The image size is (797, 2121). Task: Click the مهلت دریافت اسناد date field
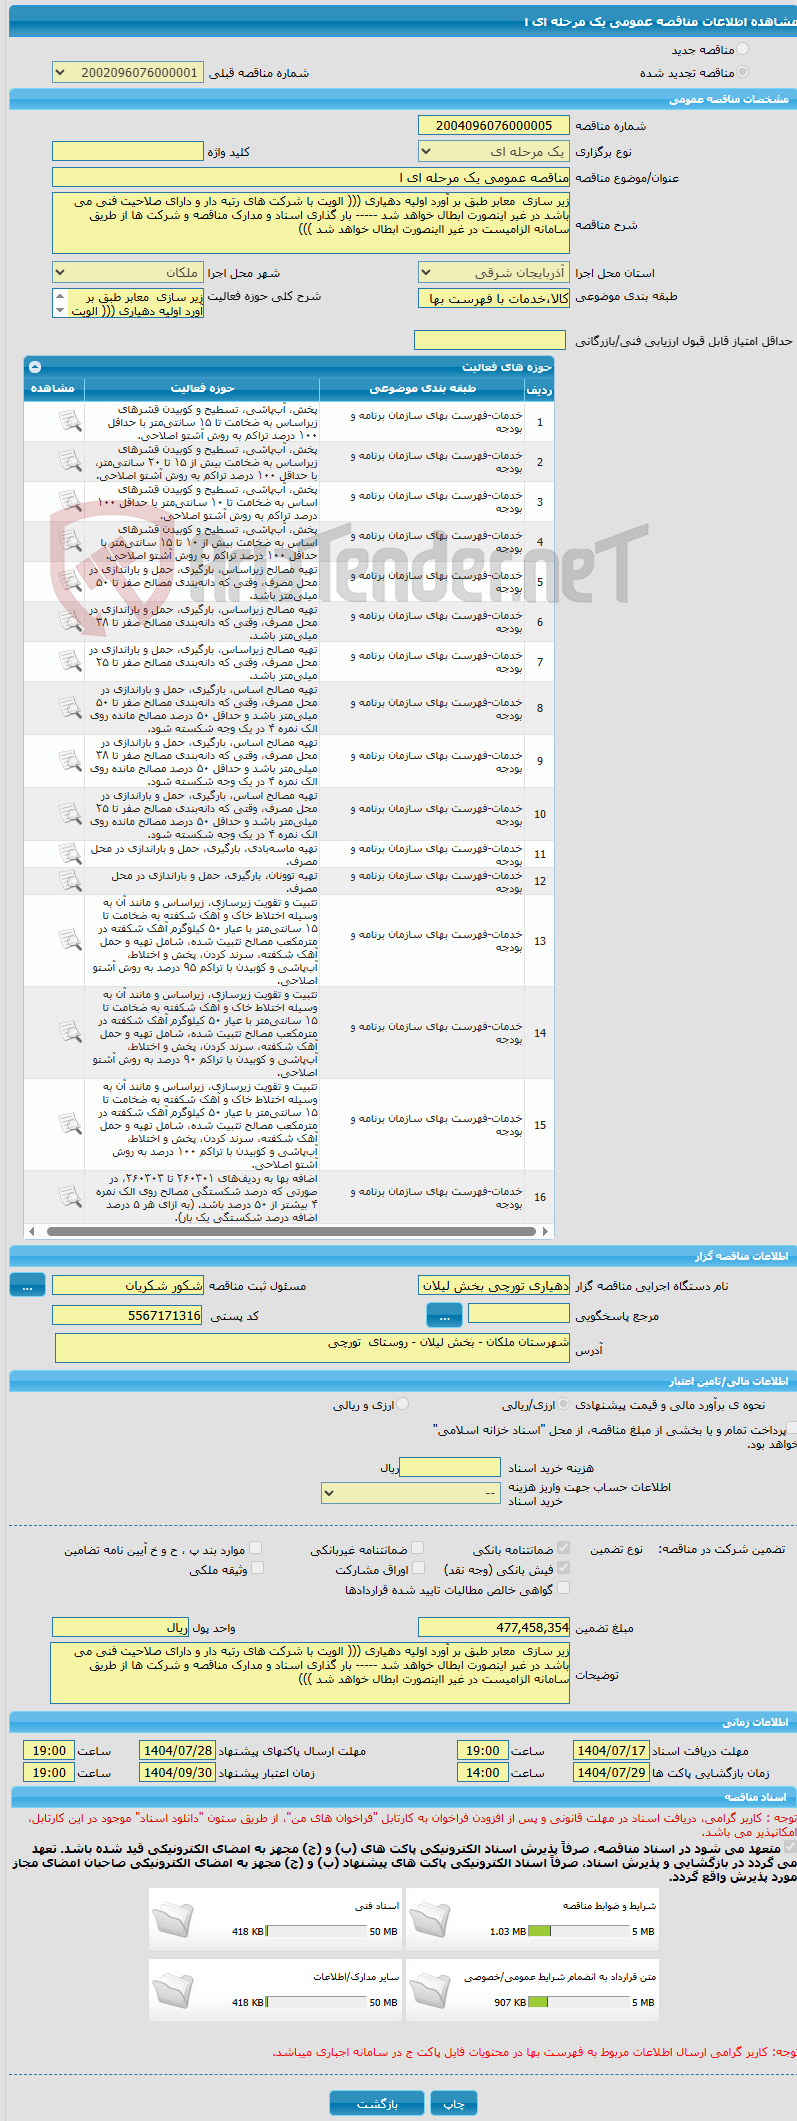[x=611, y=1750]
